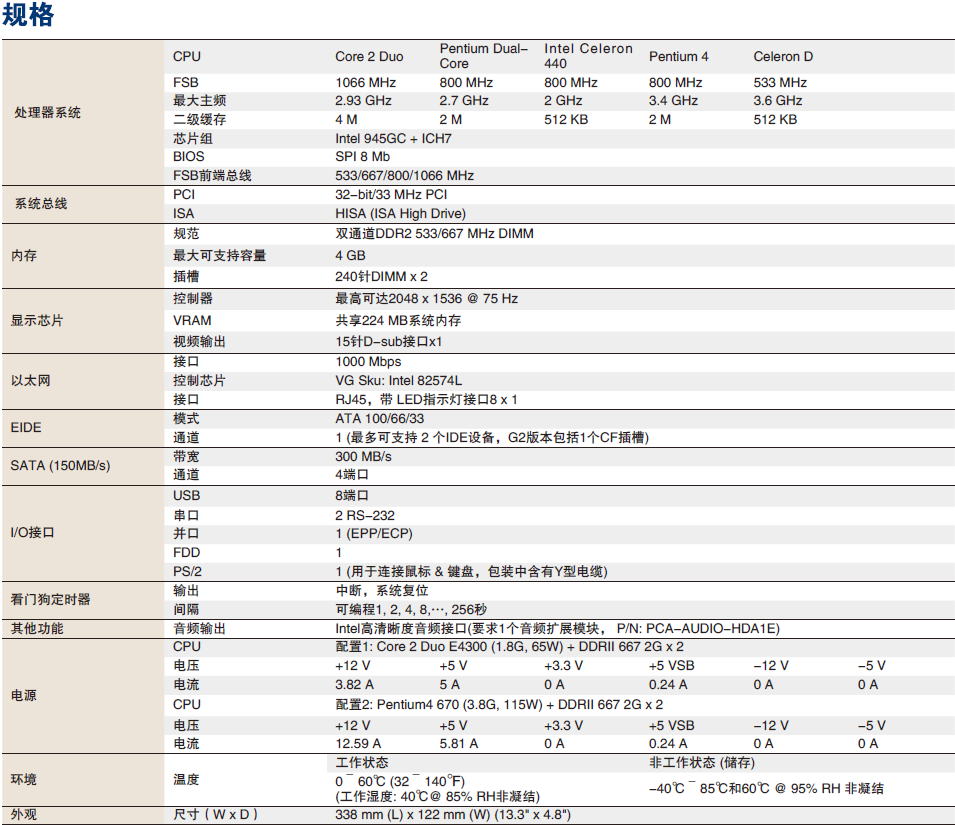Click the 二级缓存 row label
Image resolution: width=955 pixels, height=825 pixels.
199,119
